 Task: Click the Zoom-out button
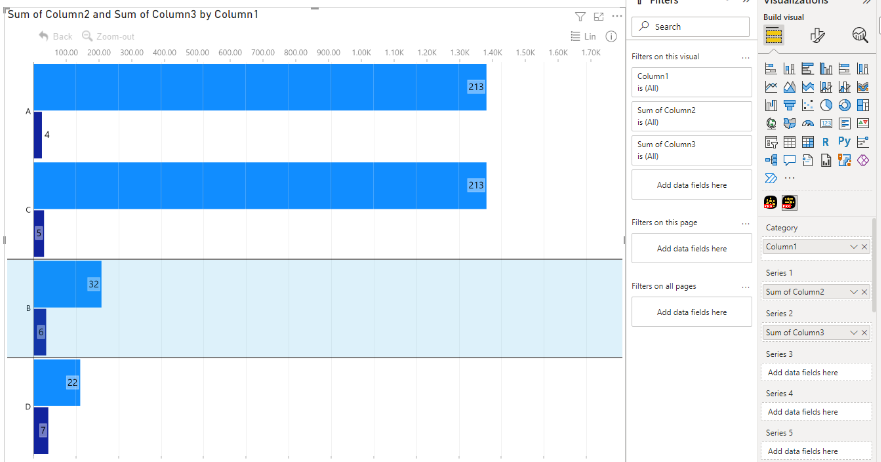tap(108, 36)
